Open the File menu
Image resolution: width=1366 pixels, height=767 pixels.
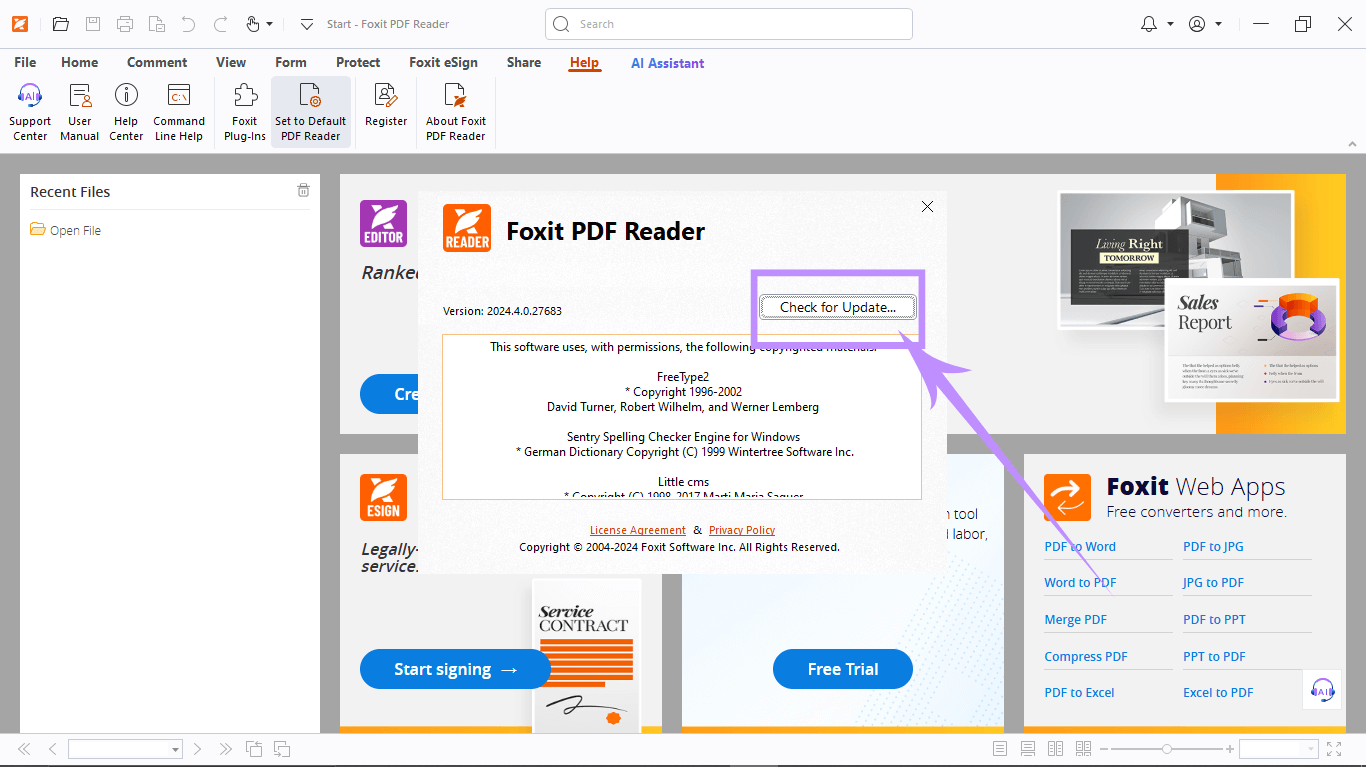(25, 62)
